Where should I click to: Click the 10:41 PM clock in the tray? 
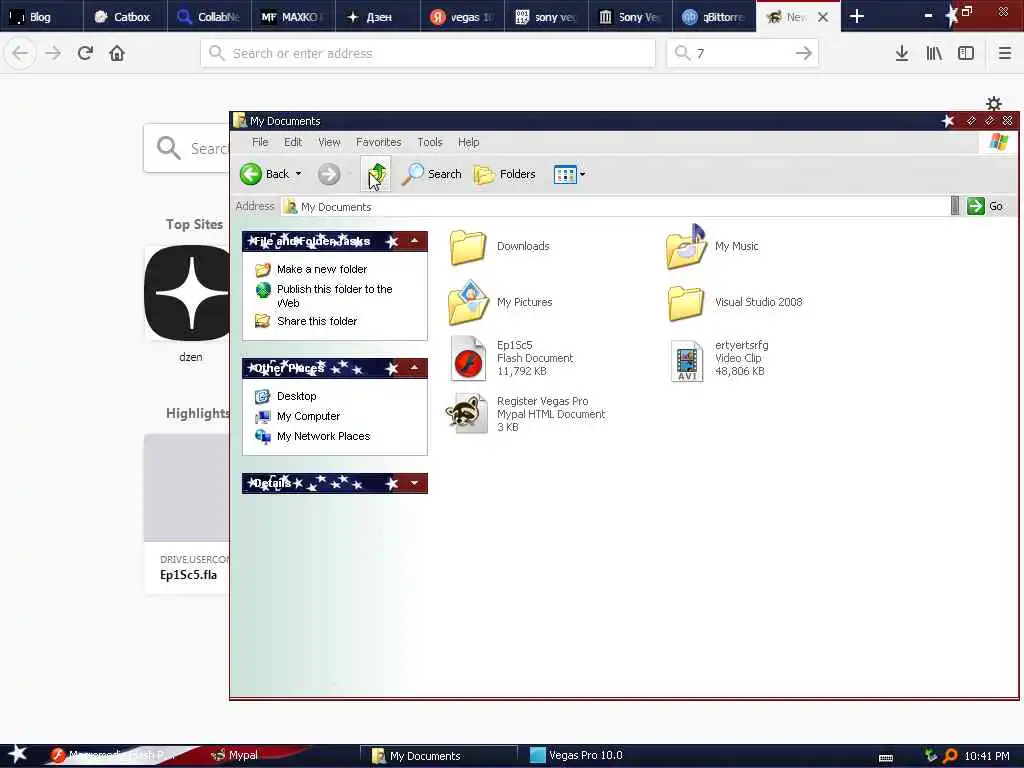987,756
